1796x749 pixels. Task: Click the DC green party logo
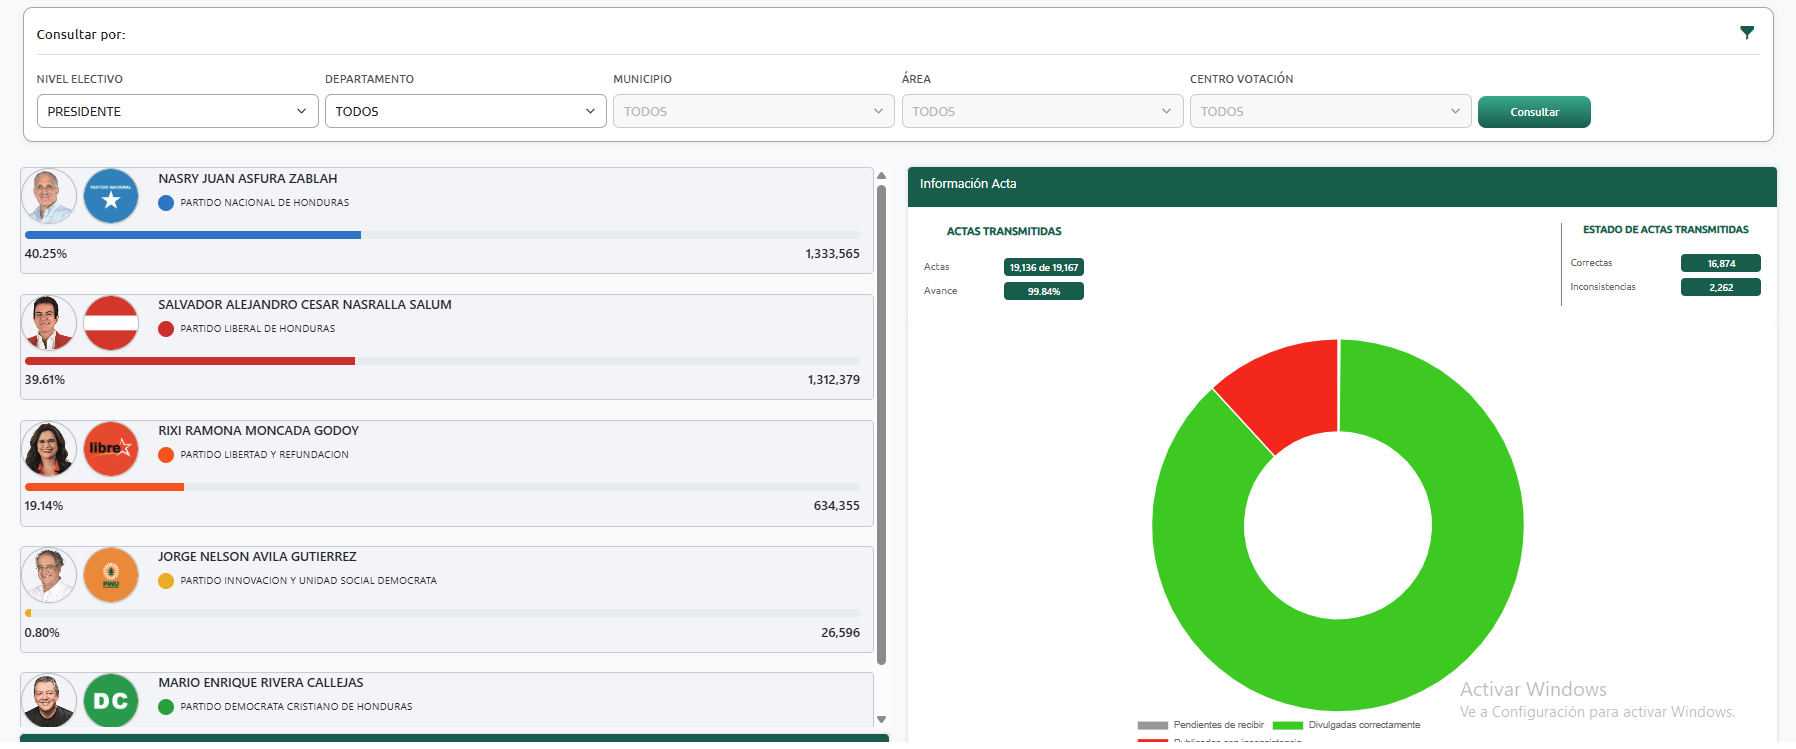[x=111, y=700]
